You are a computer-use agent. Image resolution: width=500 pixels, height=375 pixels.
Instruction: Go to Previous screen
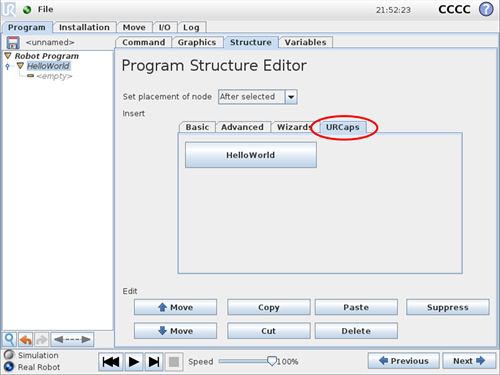point(404,361)
